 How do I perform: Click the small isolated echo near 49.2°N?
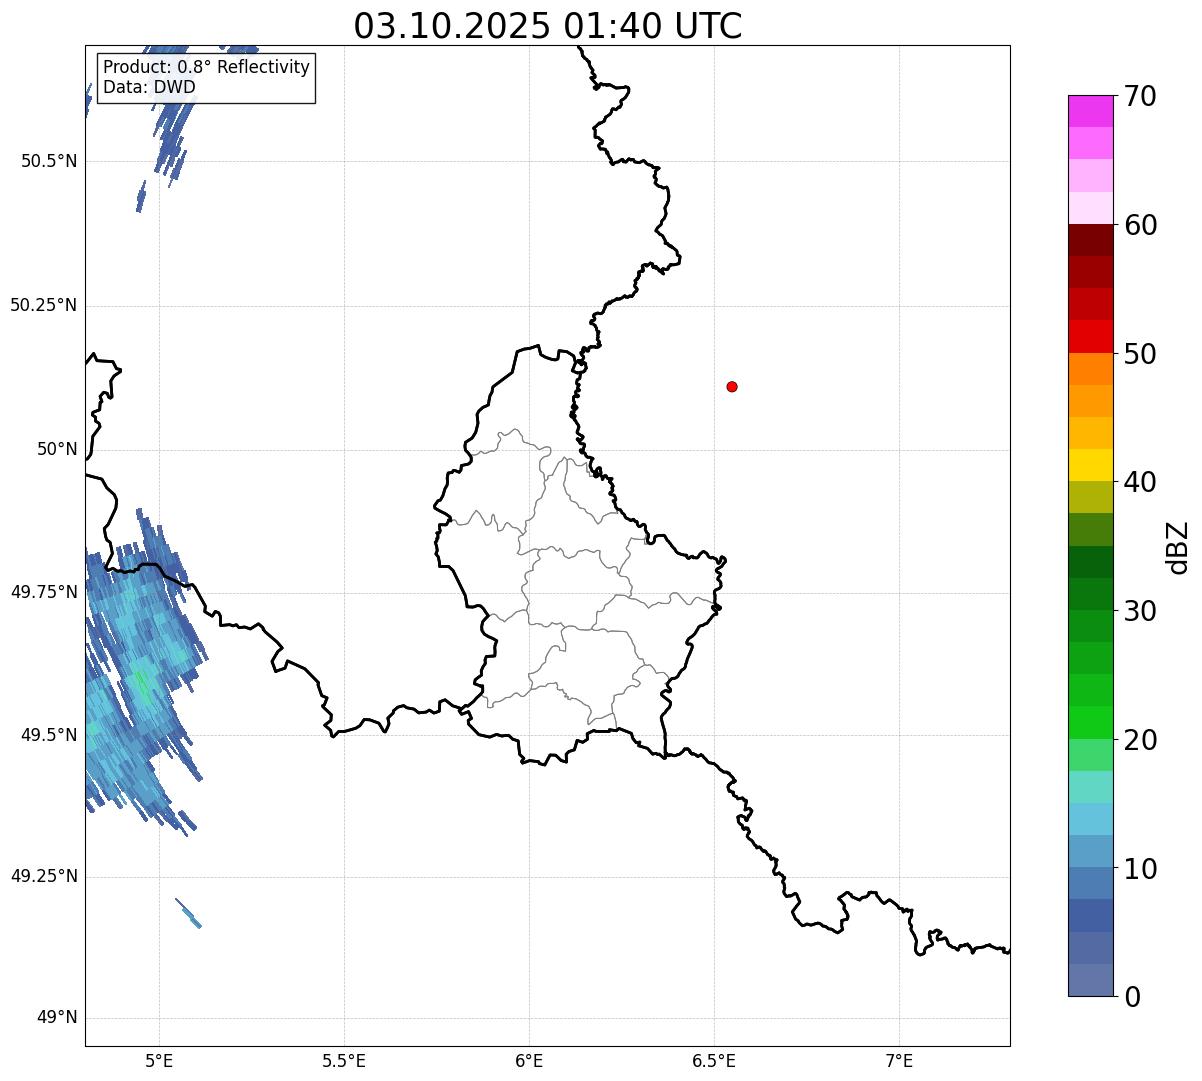coord(188,913)
